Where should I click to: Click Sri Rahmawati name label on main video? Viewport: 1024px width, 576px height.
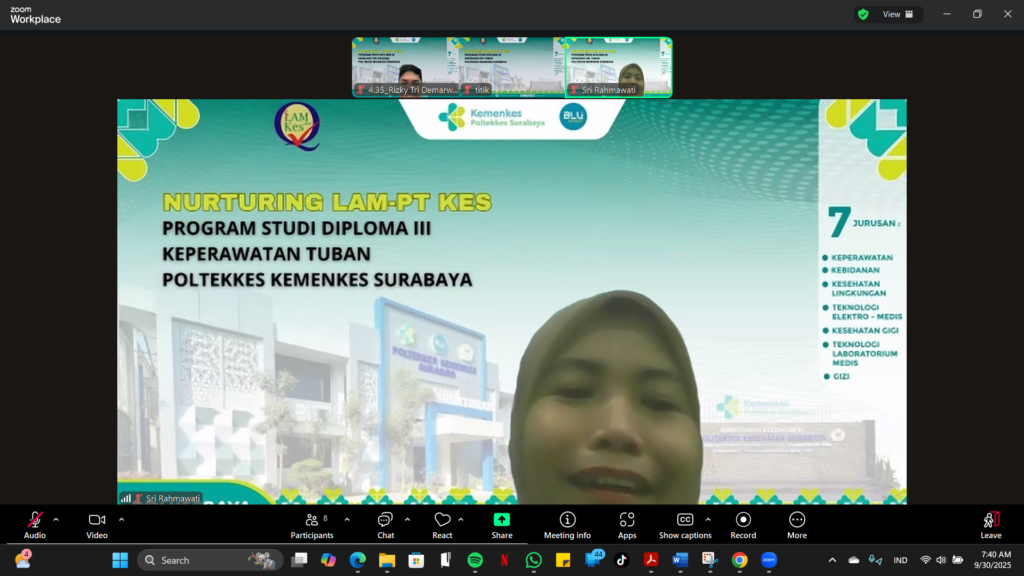(x=172, y=498)
